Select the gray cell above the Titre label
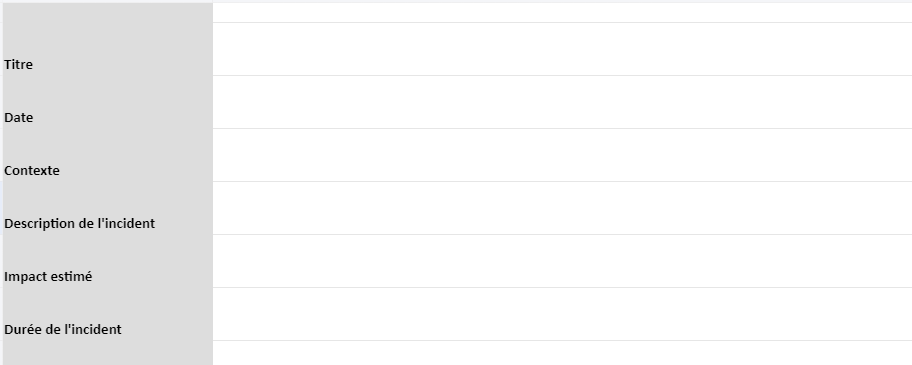Screen dimensions: 912x365 108,13
